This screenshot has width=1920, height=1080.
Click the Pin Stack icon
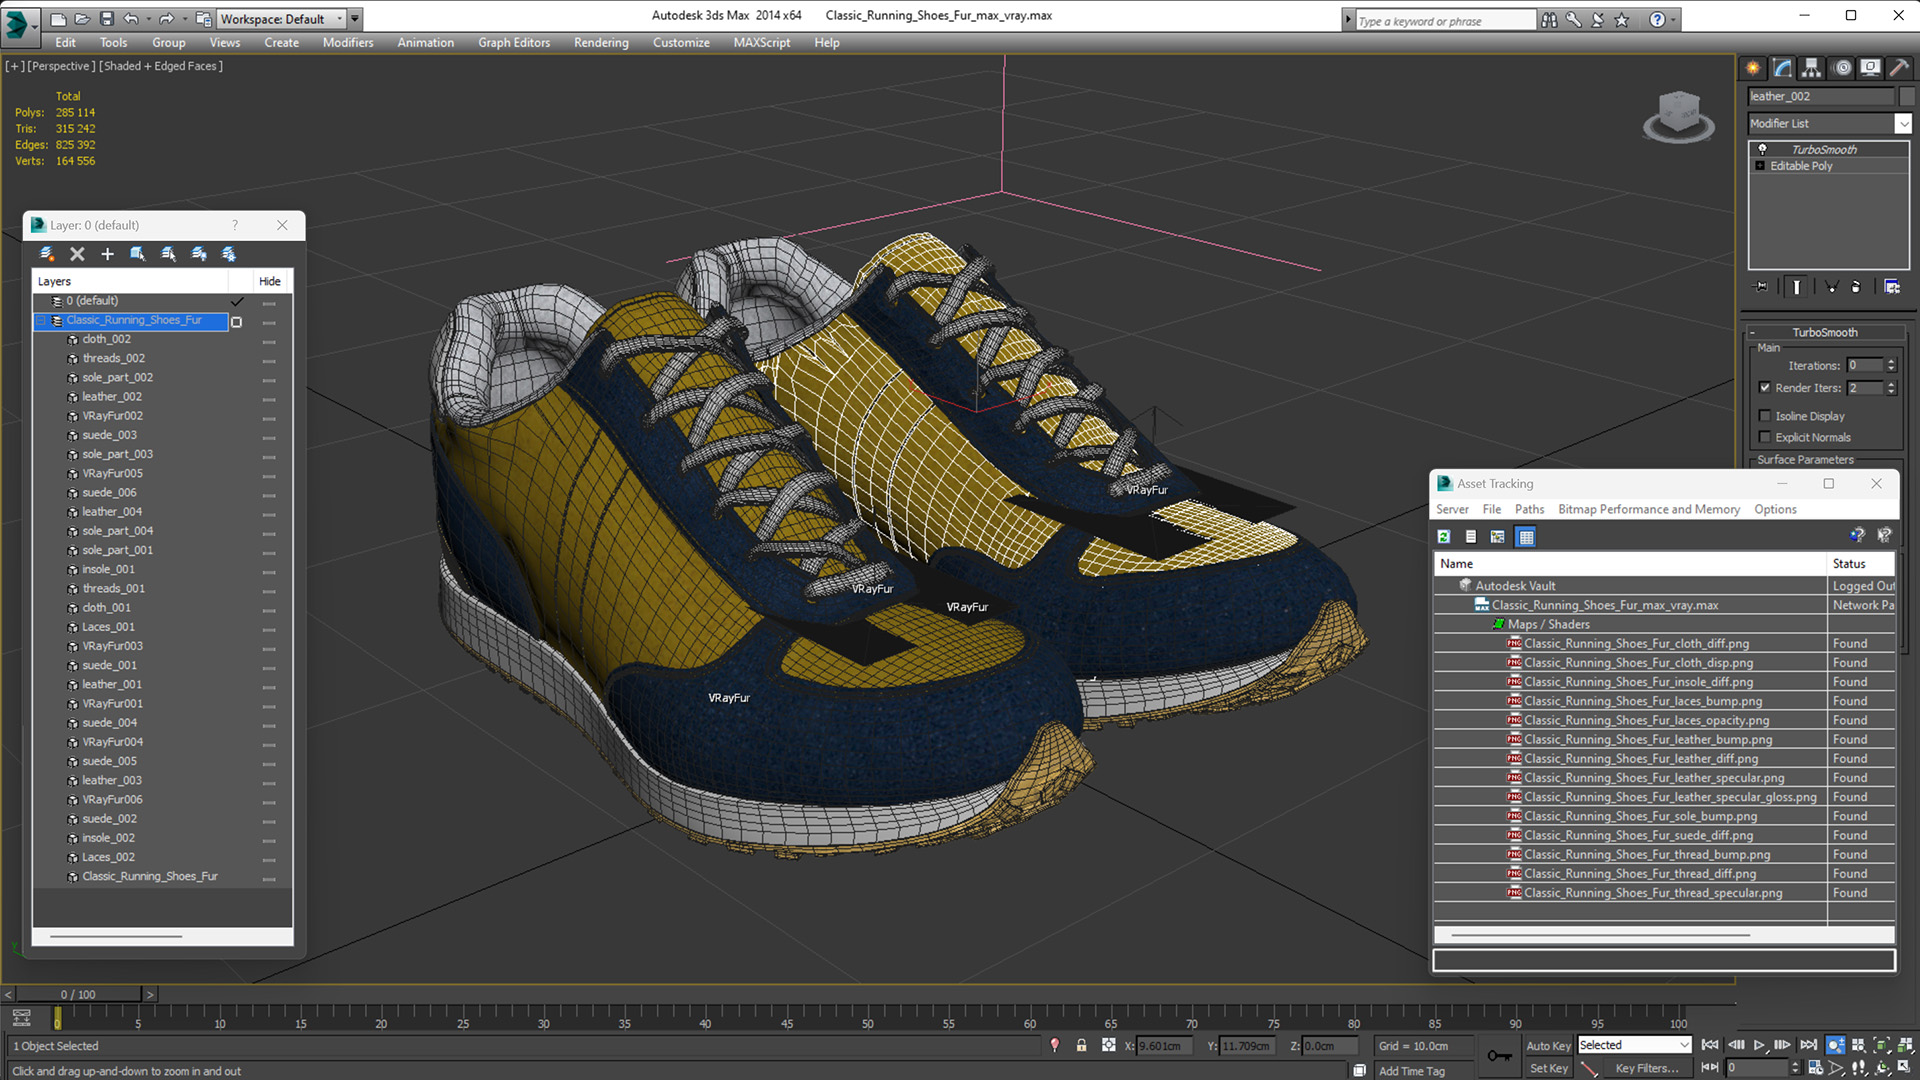coord(1762,286)
